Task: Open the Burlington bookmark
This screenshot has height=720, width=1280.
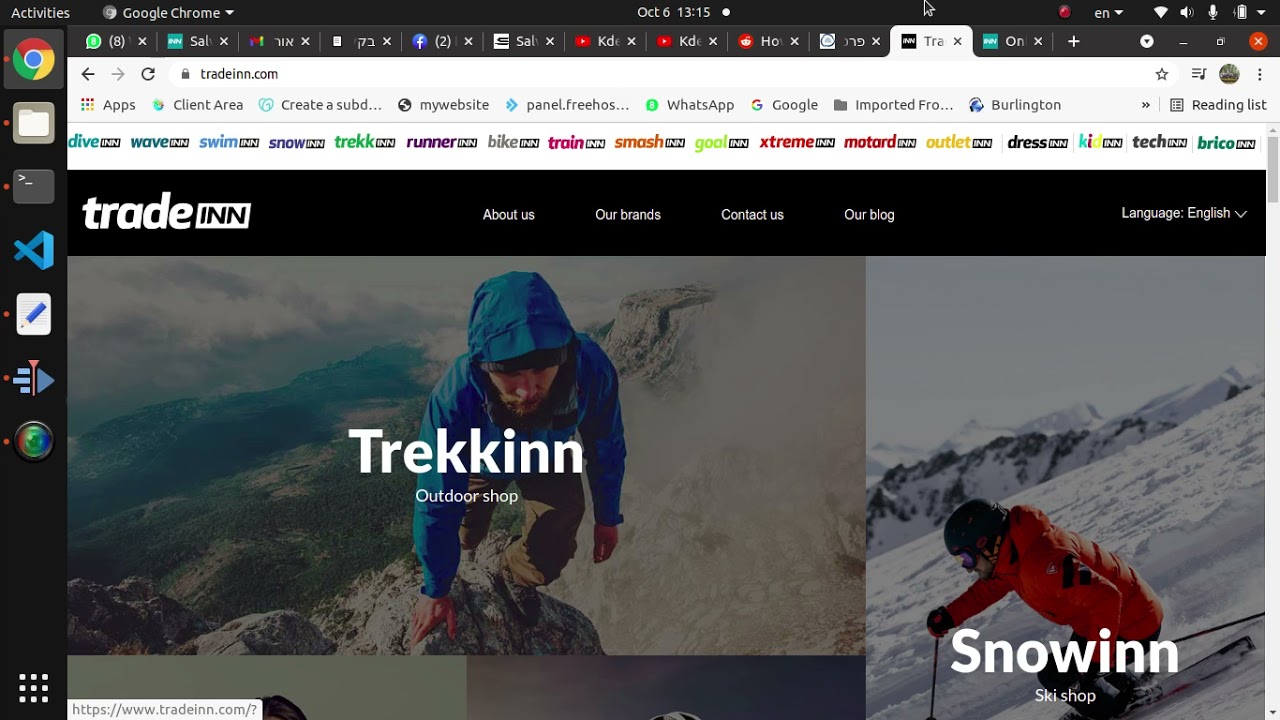Action: click(x=1015, y=105)
